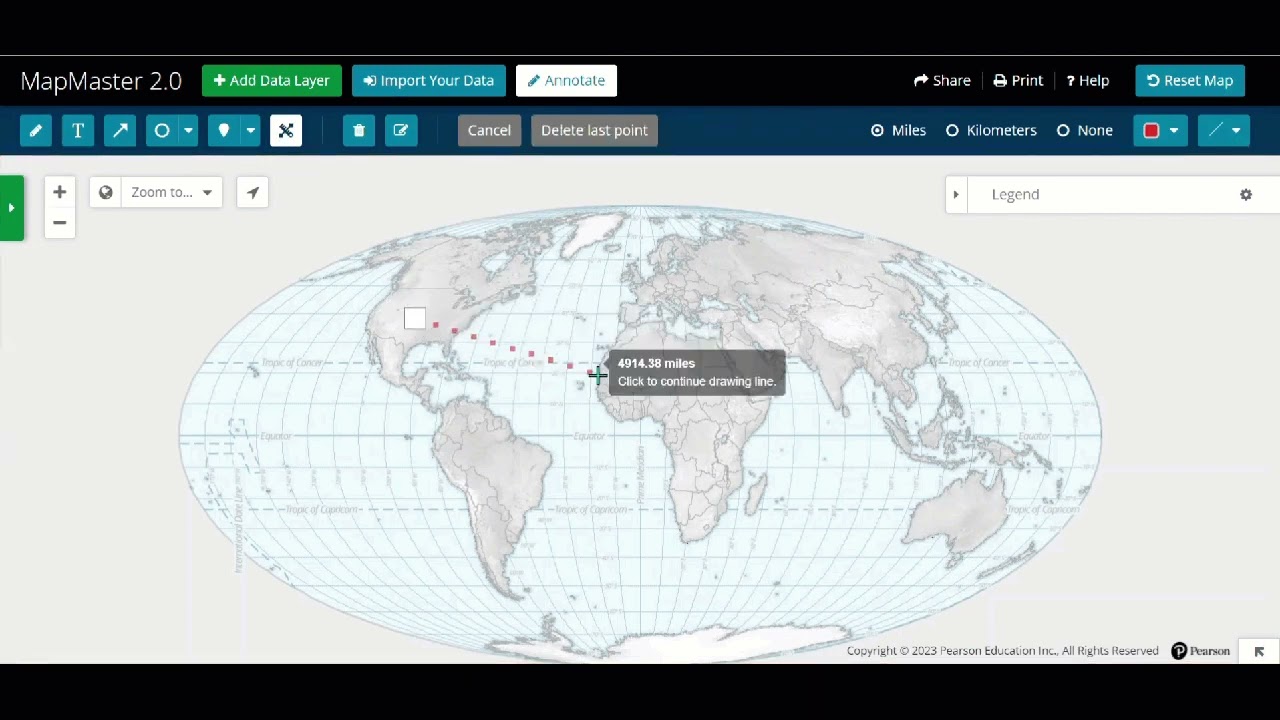
Task: Click Add Data Layer button
Action: click(272, 81)
